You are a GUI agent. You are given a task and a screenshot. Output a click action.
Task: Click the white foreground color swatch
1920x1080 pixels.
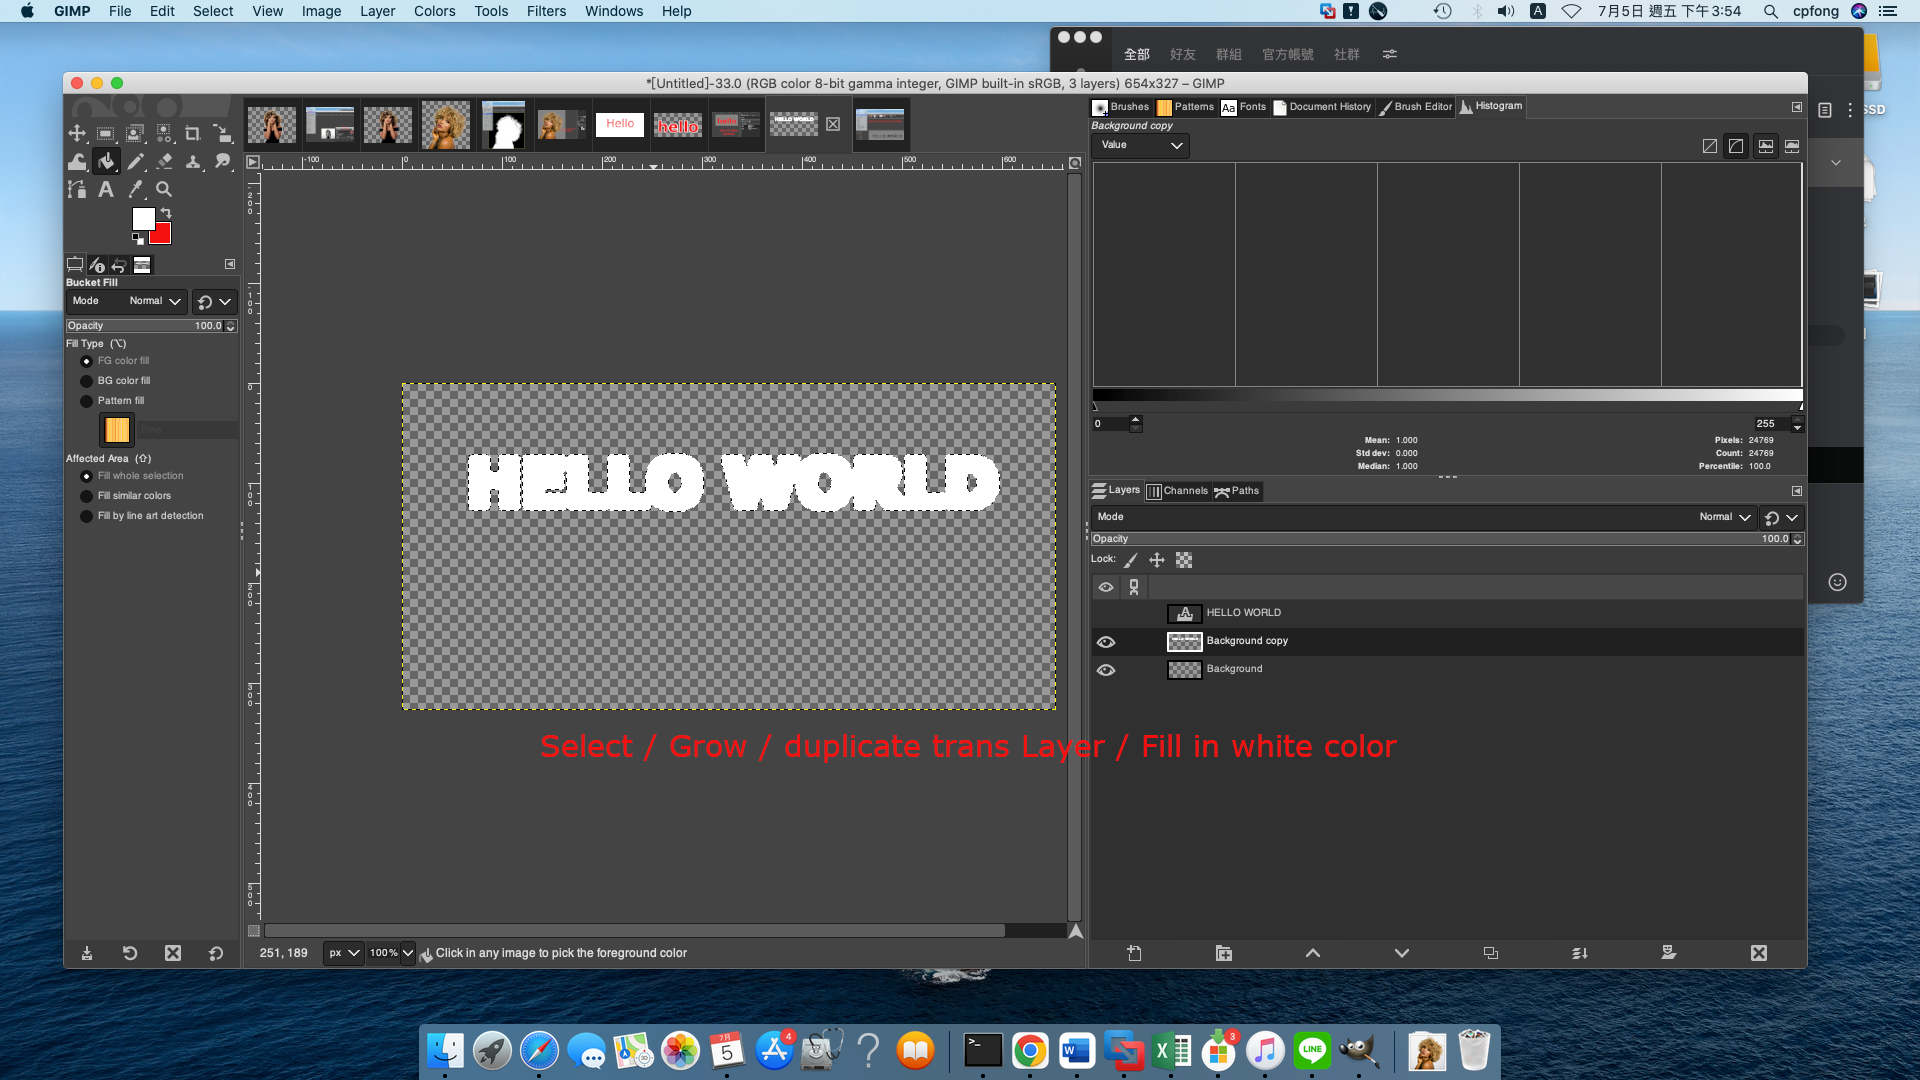(x=143, y=219)
